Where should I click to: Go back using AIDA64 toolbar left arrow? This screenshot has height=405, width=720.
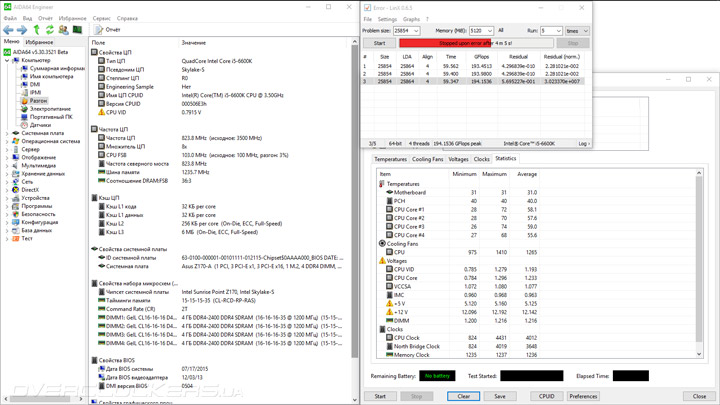[8, 30]
